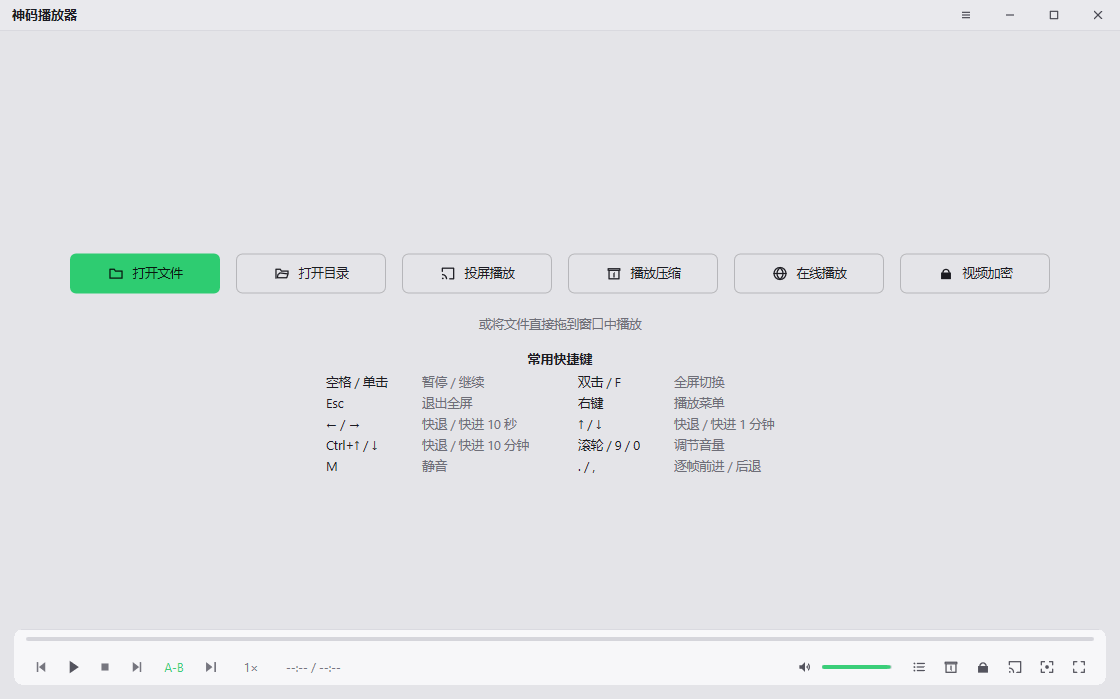The height and width of the screenshot is (699, 1120).
Task: Click the 滚轮 / 9 / 0 shortcut
Action: [609, 446]
